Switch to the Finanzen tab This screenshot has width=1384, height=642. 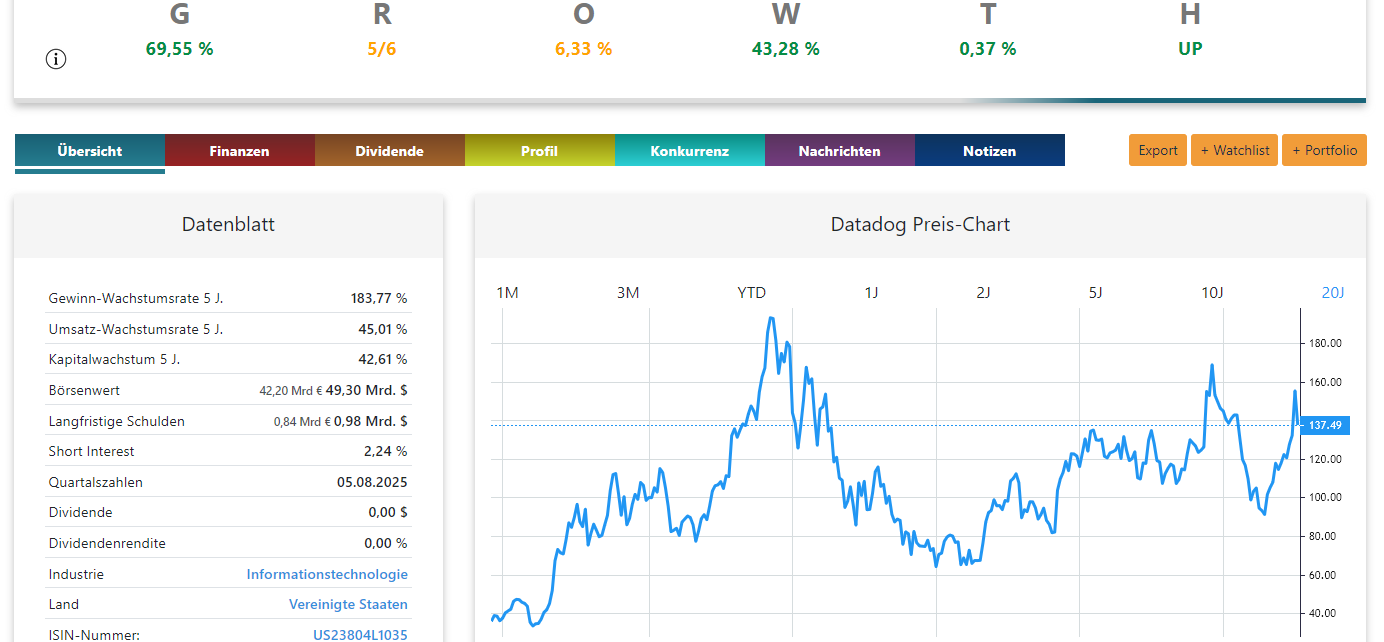click(x=240, y=151)
